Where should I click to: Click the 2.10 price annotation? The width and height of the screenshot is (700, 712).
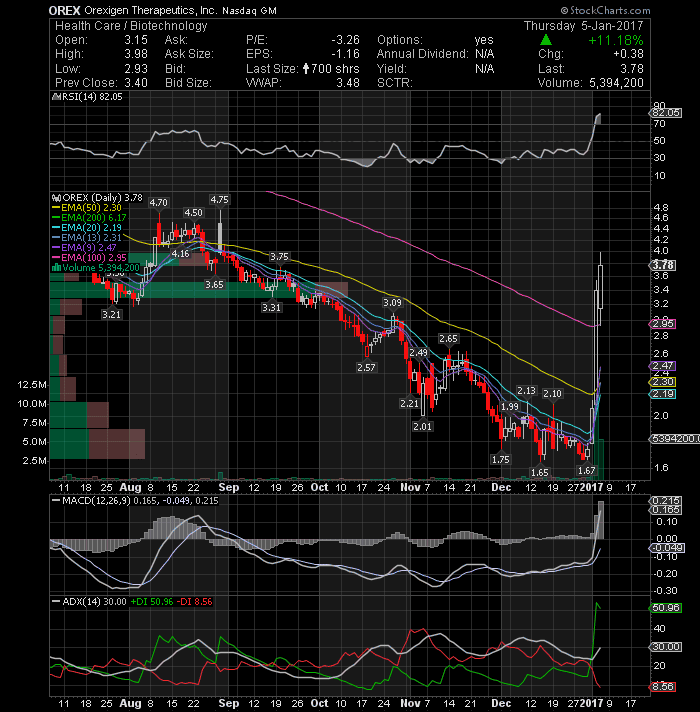click(552, 394)
